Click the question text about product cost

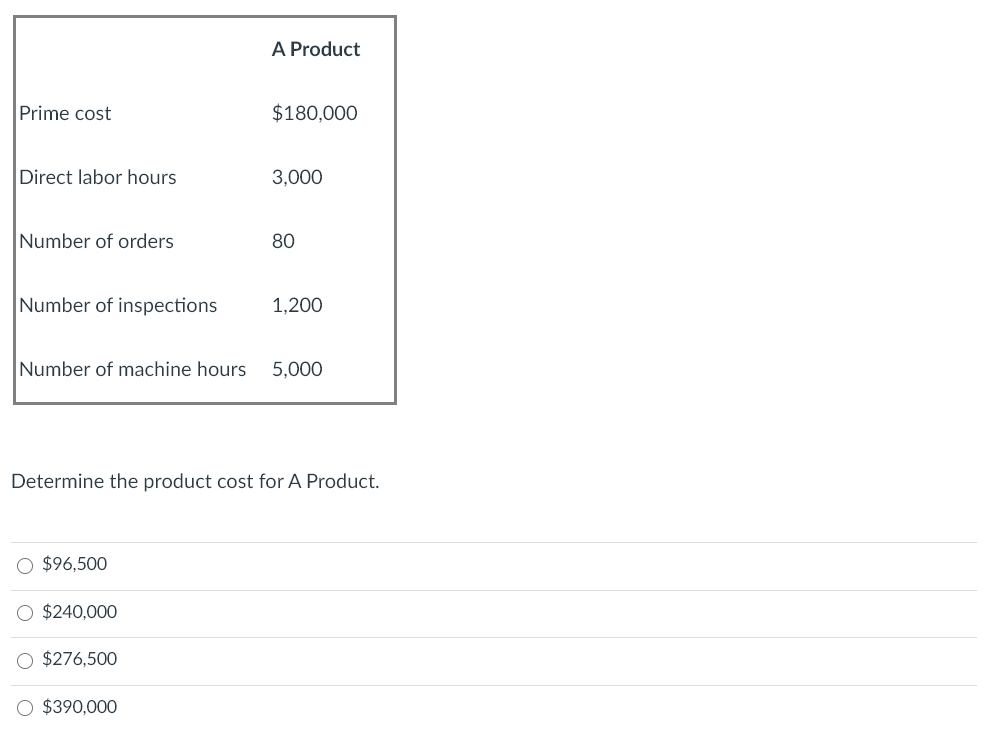coord(195,481)
